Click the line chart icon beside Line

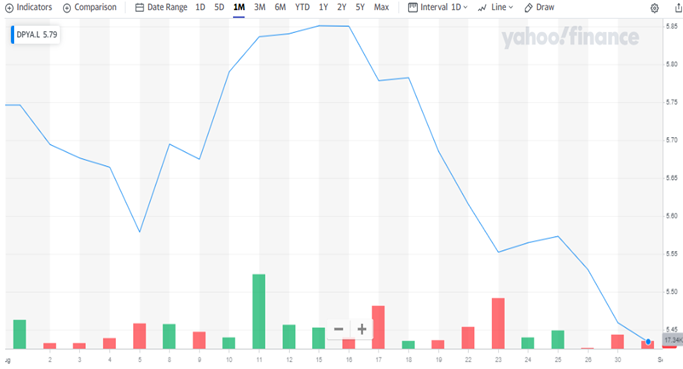tap(482, 8)
